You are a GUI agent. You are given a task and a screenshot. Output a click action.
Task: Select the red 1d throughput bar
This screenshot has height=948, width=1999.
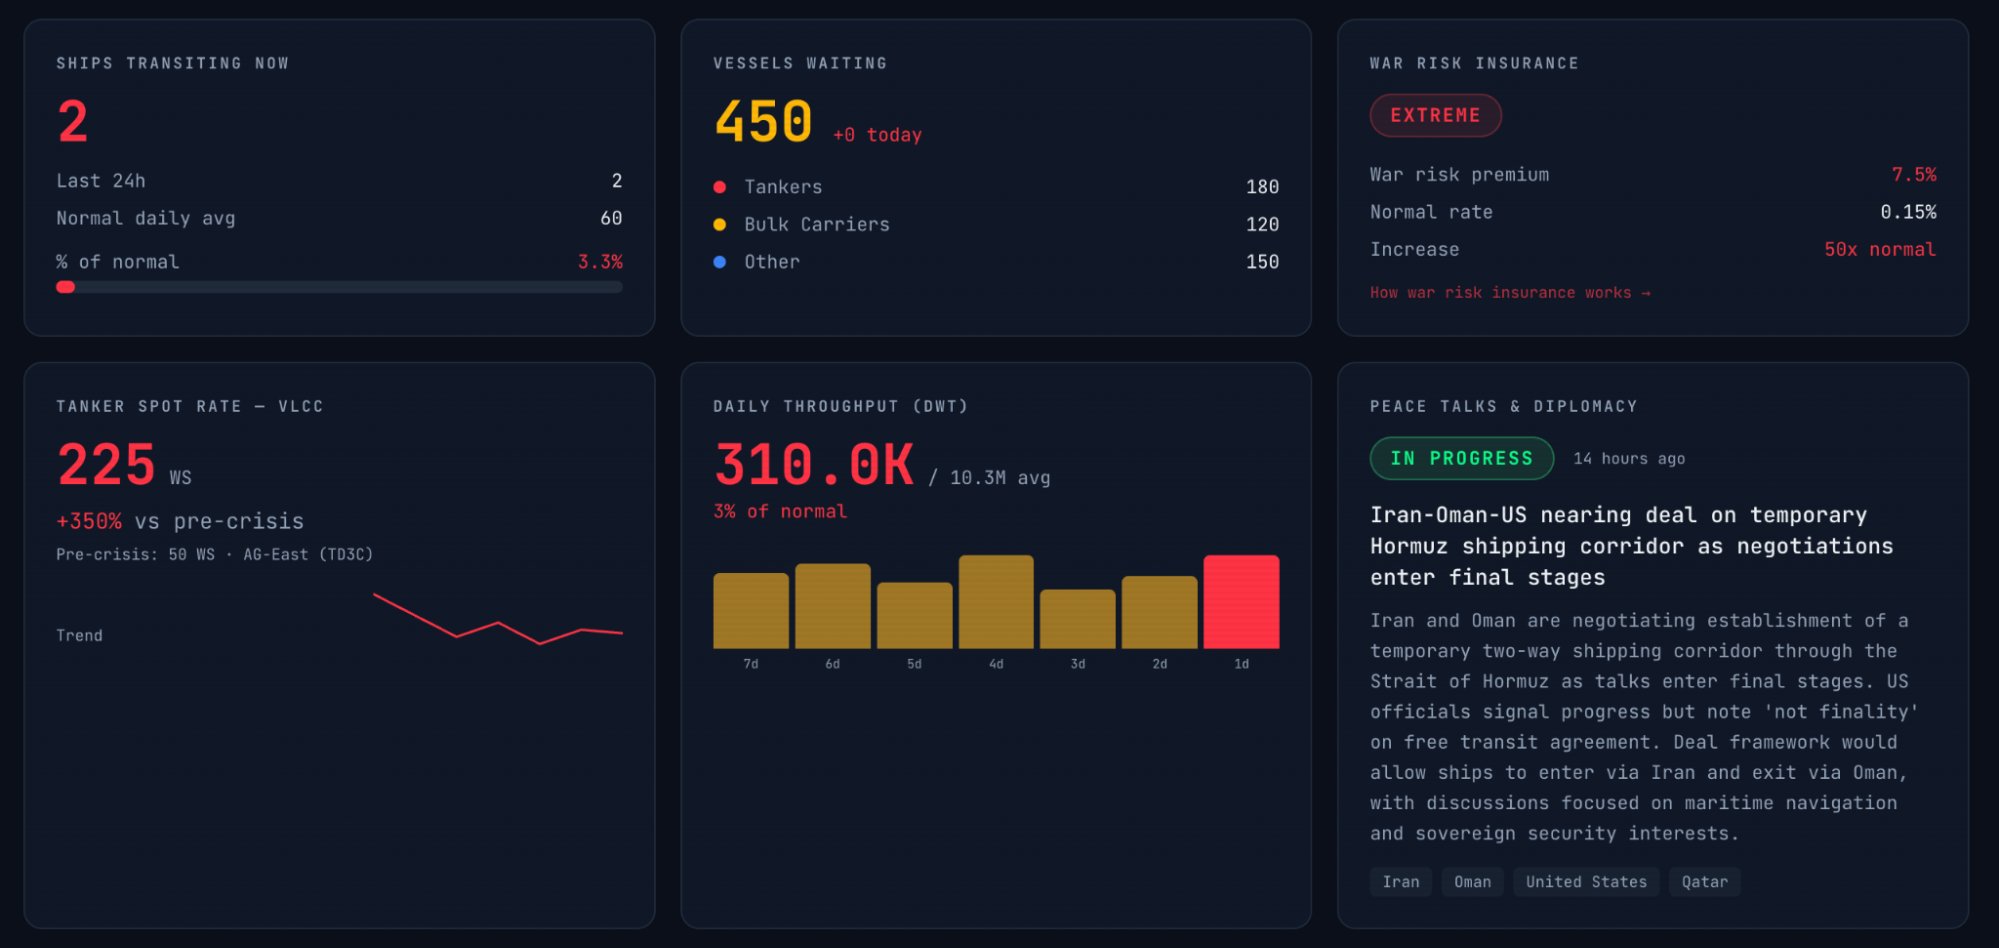(1242, 602)
